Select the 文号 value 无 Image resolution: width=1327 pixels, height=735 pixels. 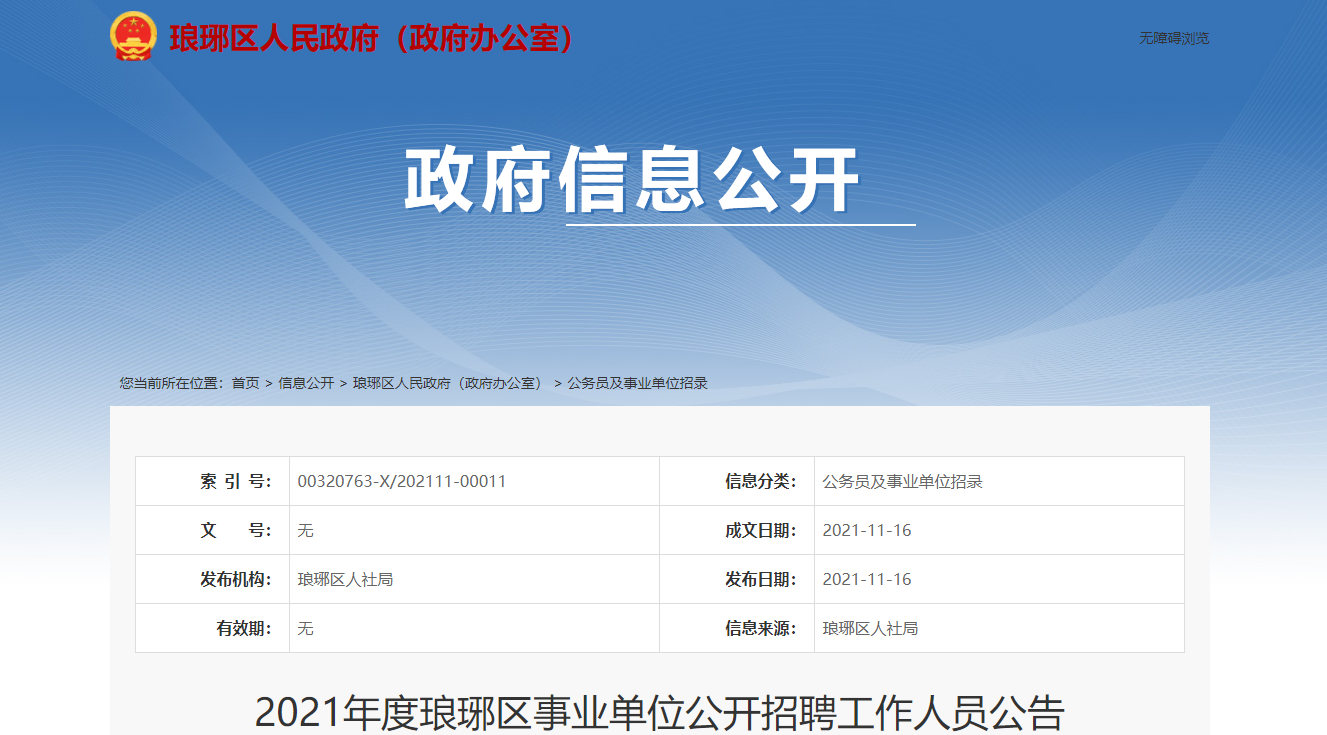click(x=305, y=530)
